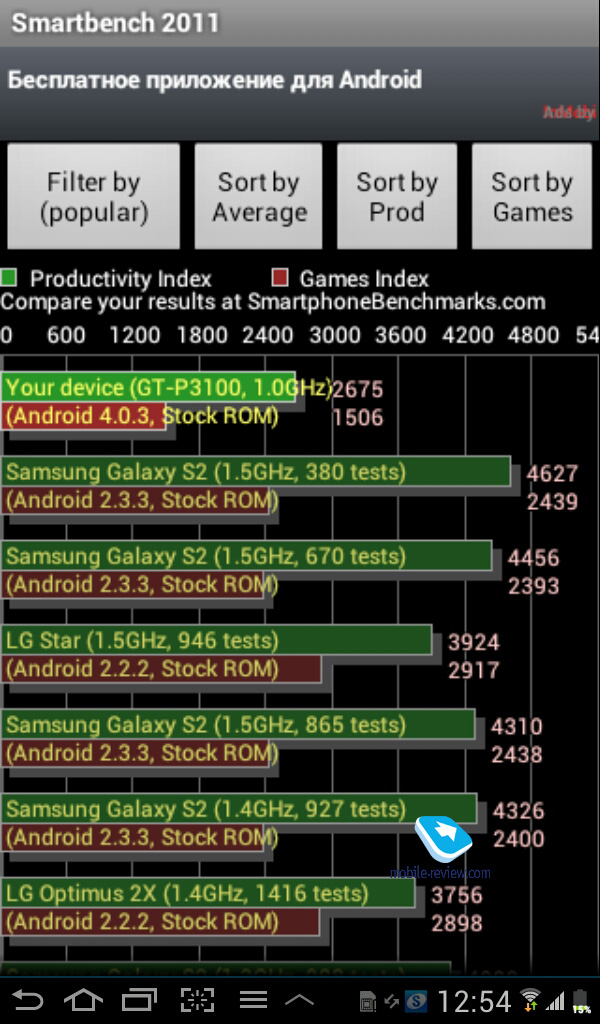Tap the 'Your device (GT-P3100, 1.0GHz)' bar

click(148, 387)
